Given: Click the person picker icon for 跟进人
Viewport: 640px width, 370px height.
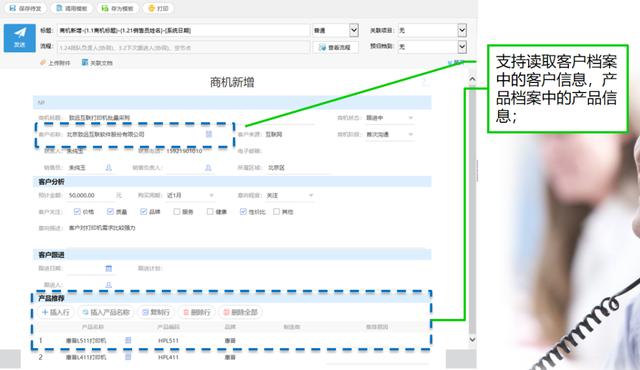Looking at the screenshot, I should 109,285.
